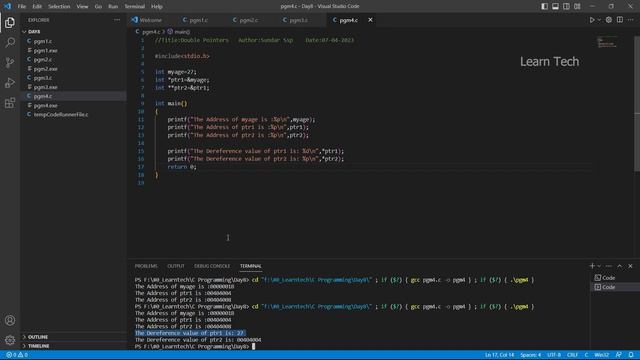Click the feedback icon in status bar

619,355
